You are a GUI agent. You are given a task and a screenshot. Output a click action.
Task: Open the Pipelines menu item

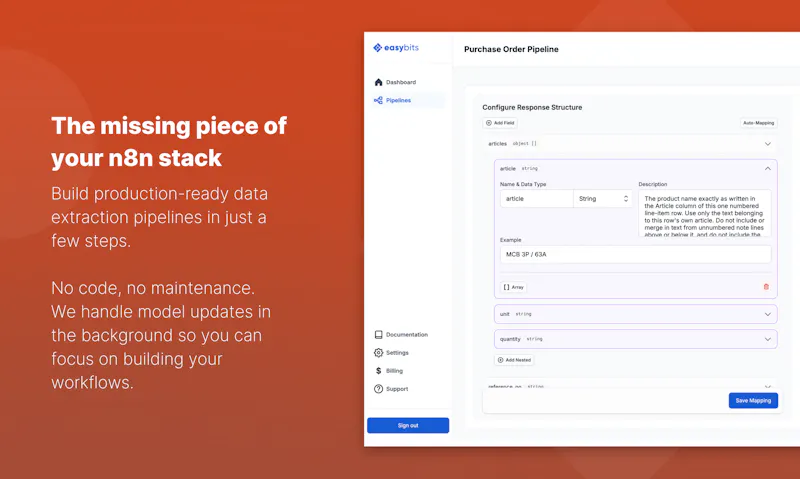[408, 100]
